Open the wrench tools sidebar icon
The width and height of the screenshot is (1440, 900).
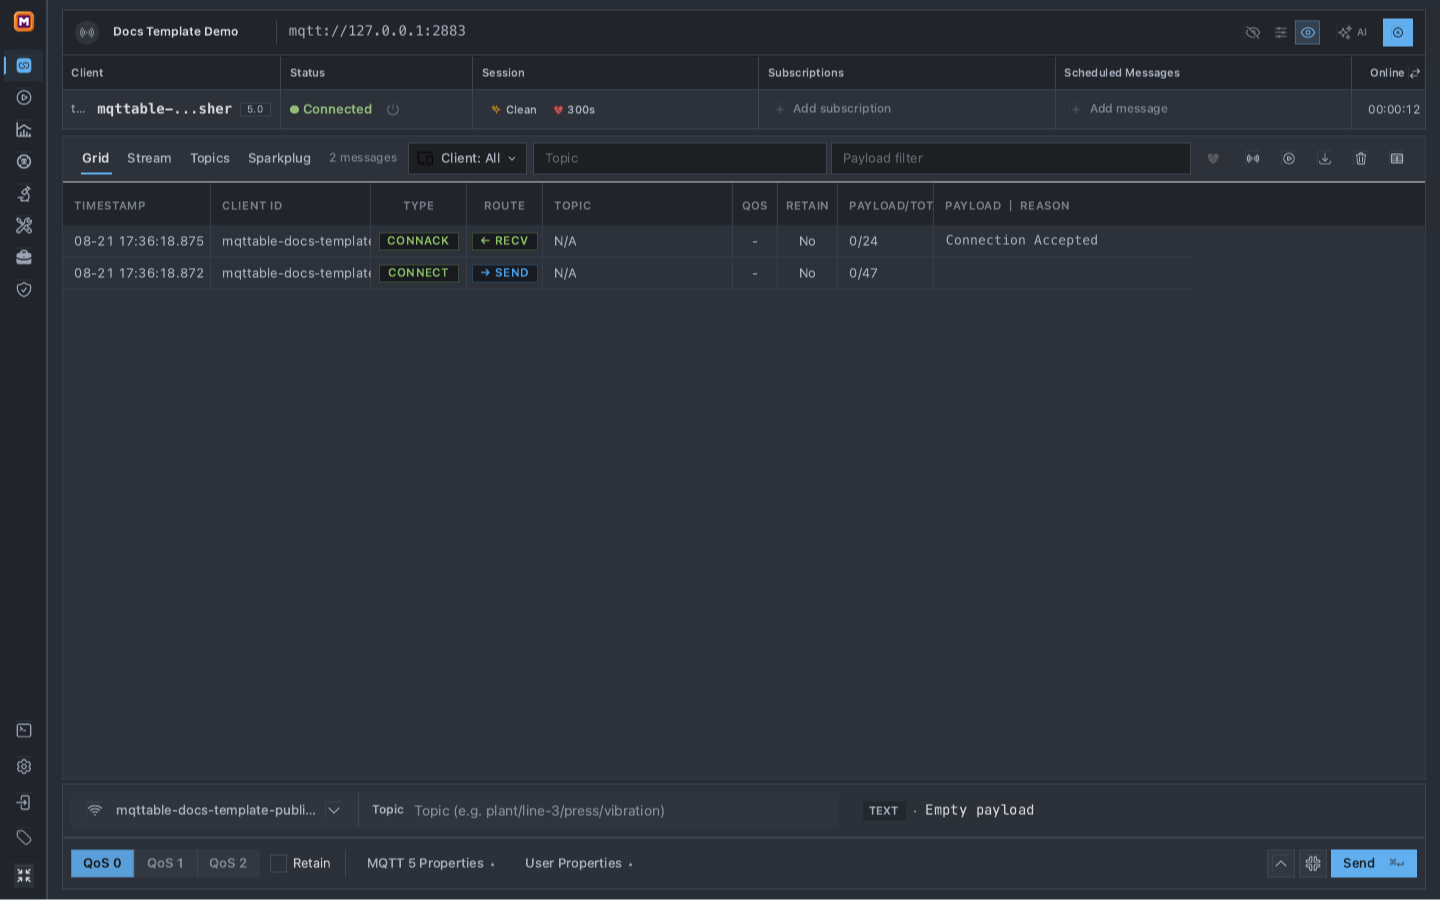tap(24, 226)
